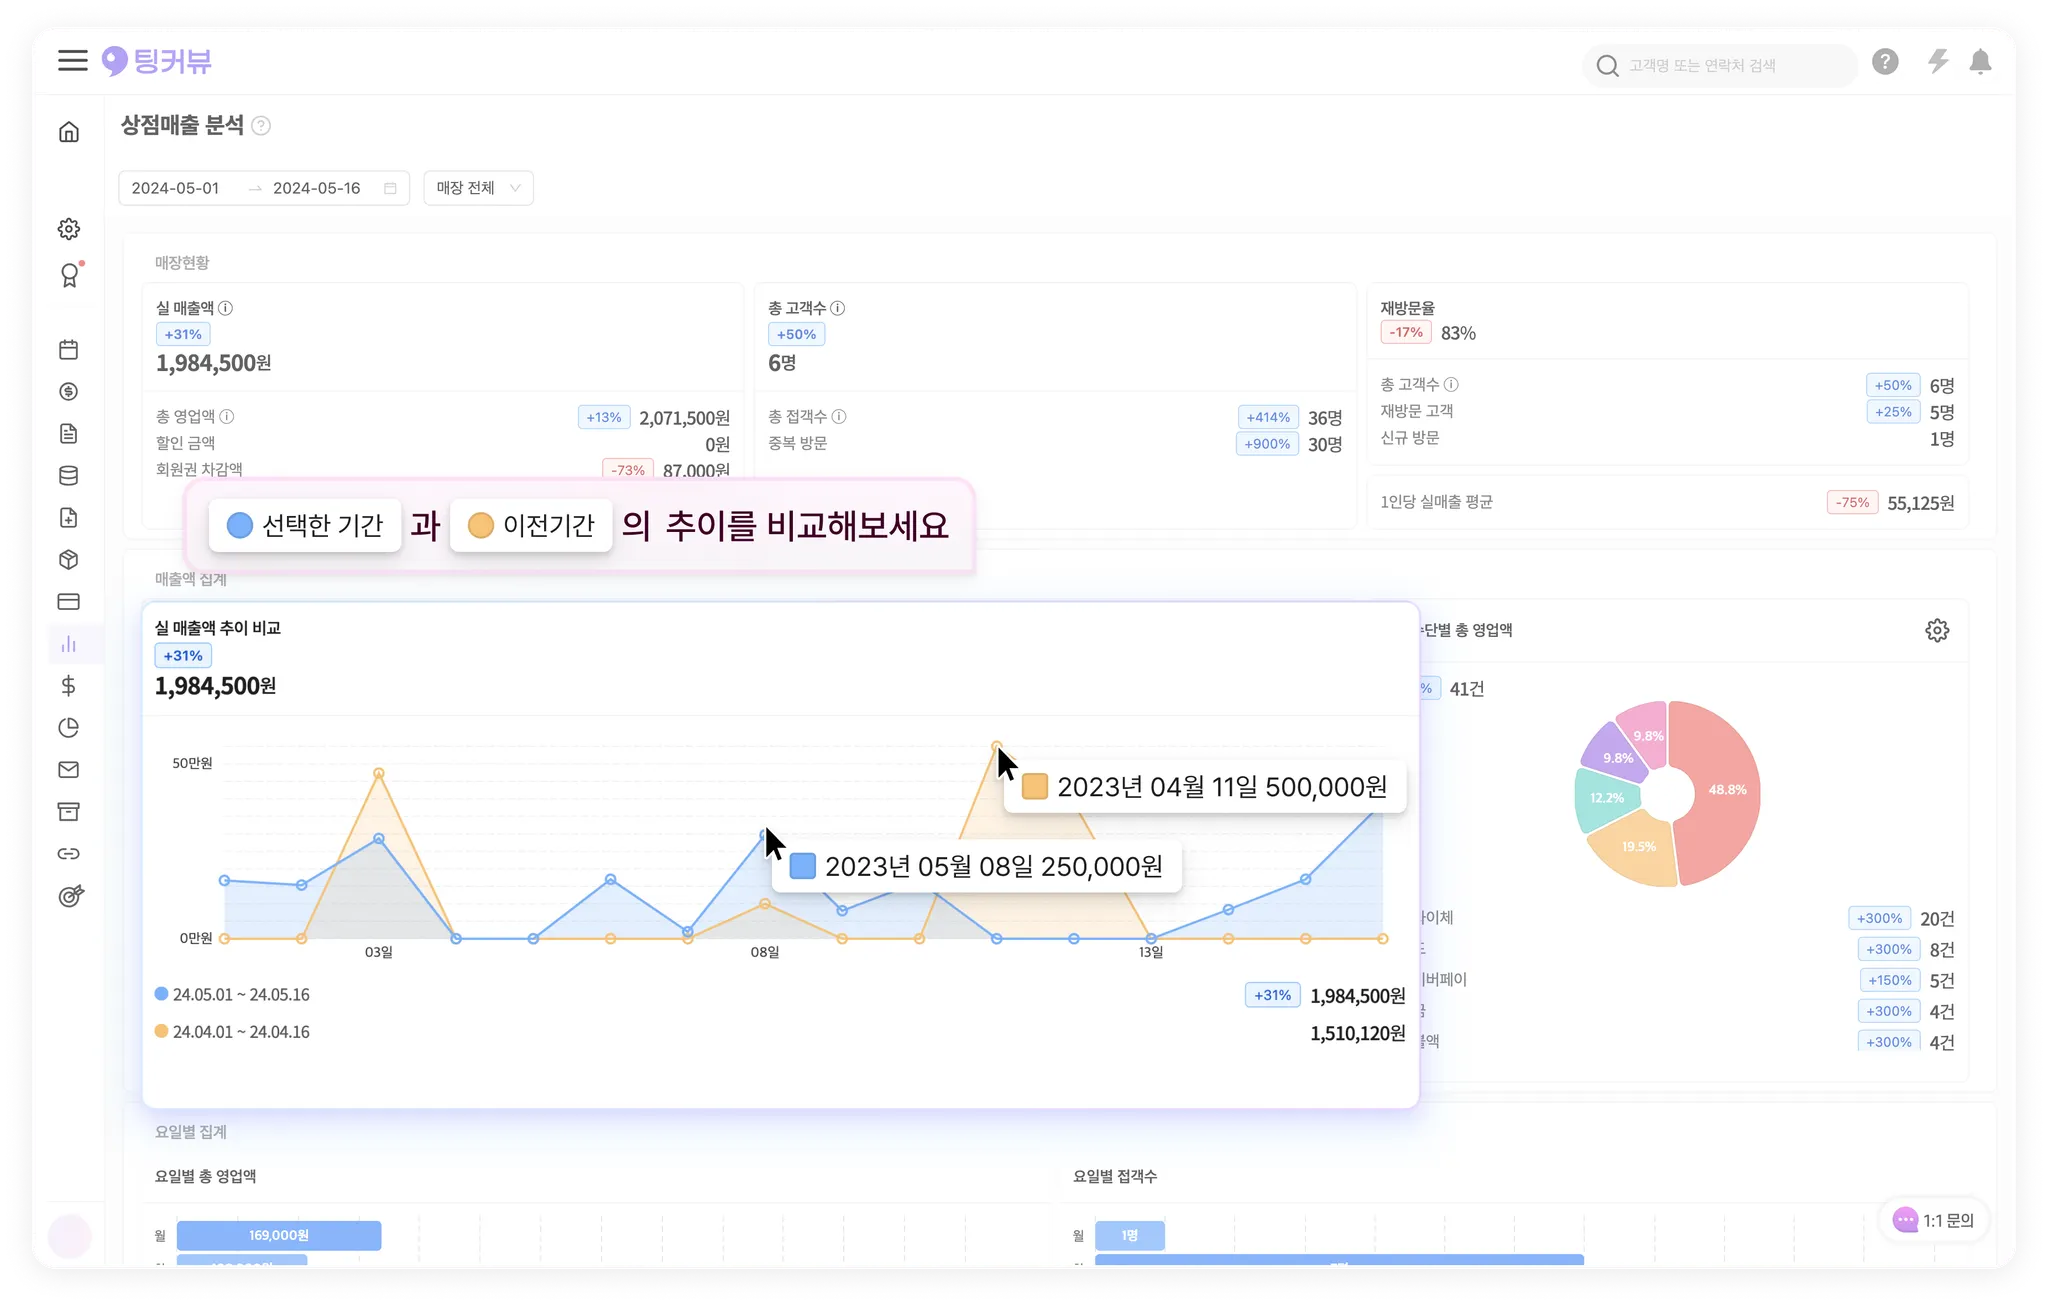Go to home in the sidebar
This screenshot has width=2048, height=1305.
pyautogui.click(x=69, y=132)
